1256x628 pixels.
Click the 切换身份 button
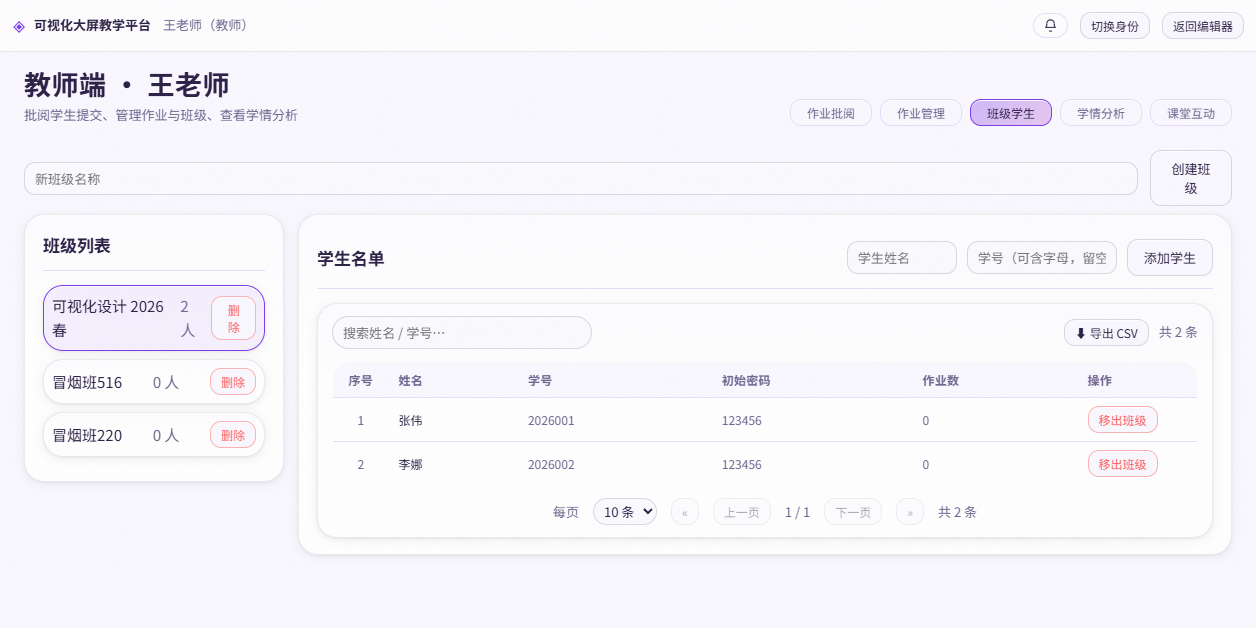coord(1115,26)
